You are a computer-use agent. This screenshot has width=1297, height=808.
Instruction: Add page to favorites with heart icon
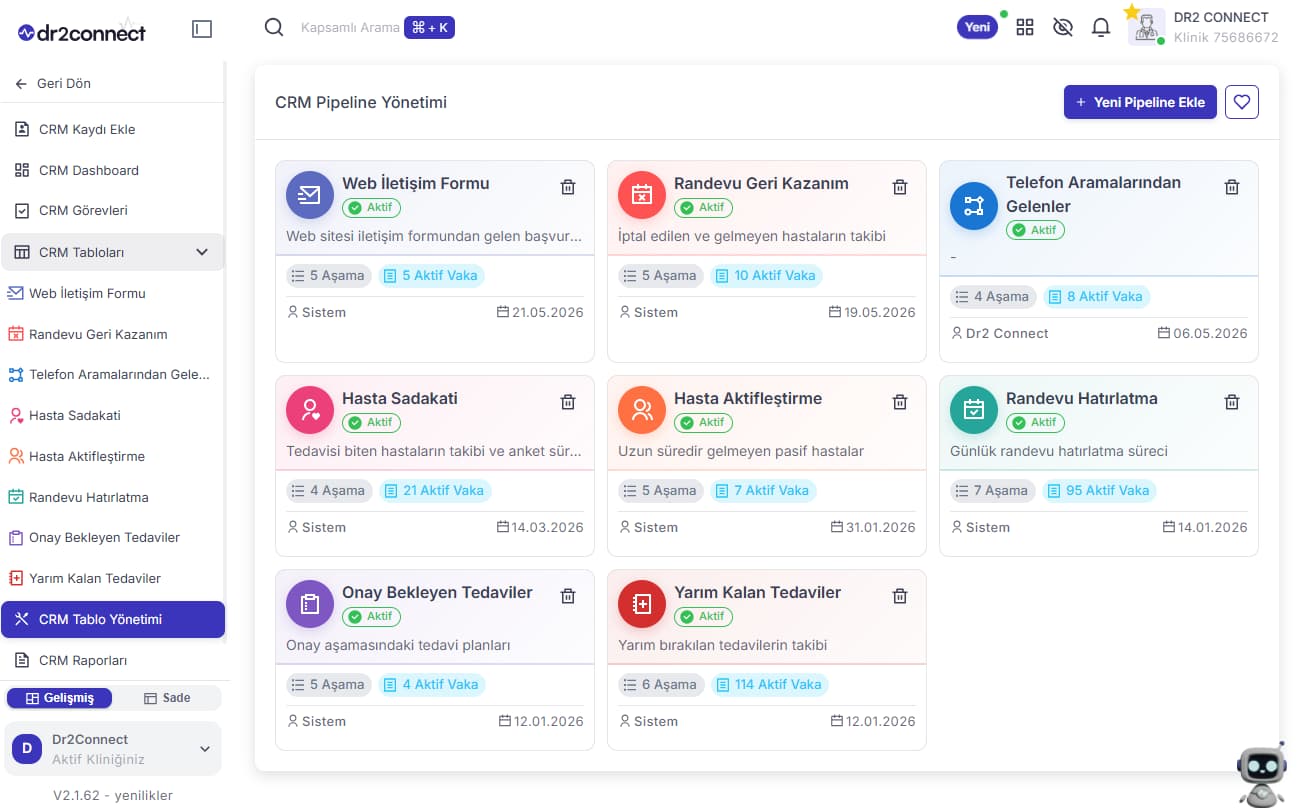pos(1242,102)
